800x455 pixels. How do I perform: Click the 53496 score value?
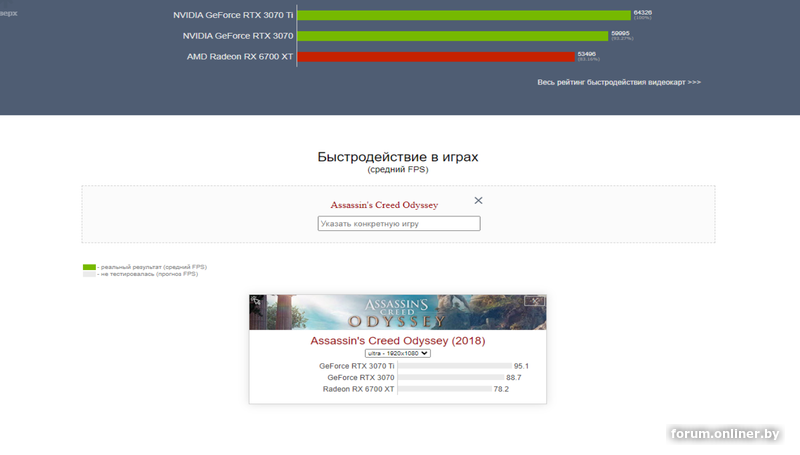point(587,54)
